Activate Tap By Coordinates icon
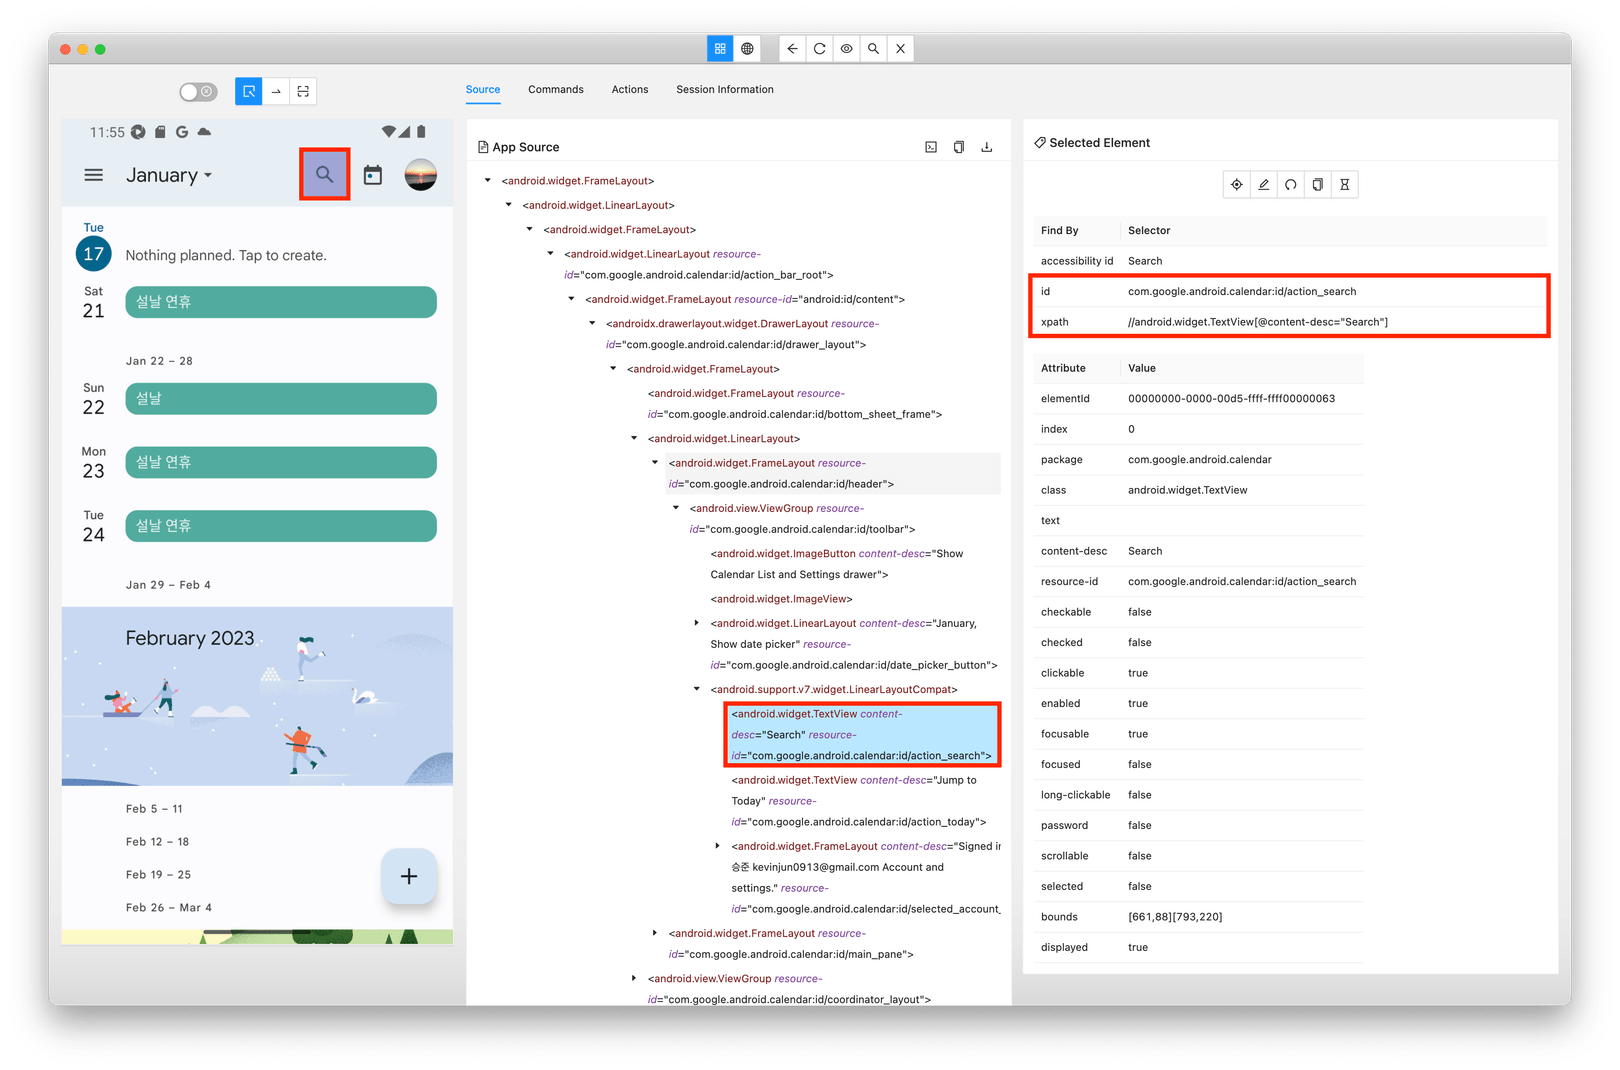The image size is (1620, 1070). pyautogui.click(x=303, y=91)
